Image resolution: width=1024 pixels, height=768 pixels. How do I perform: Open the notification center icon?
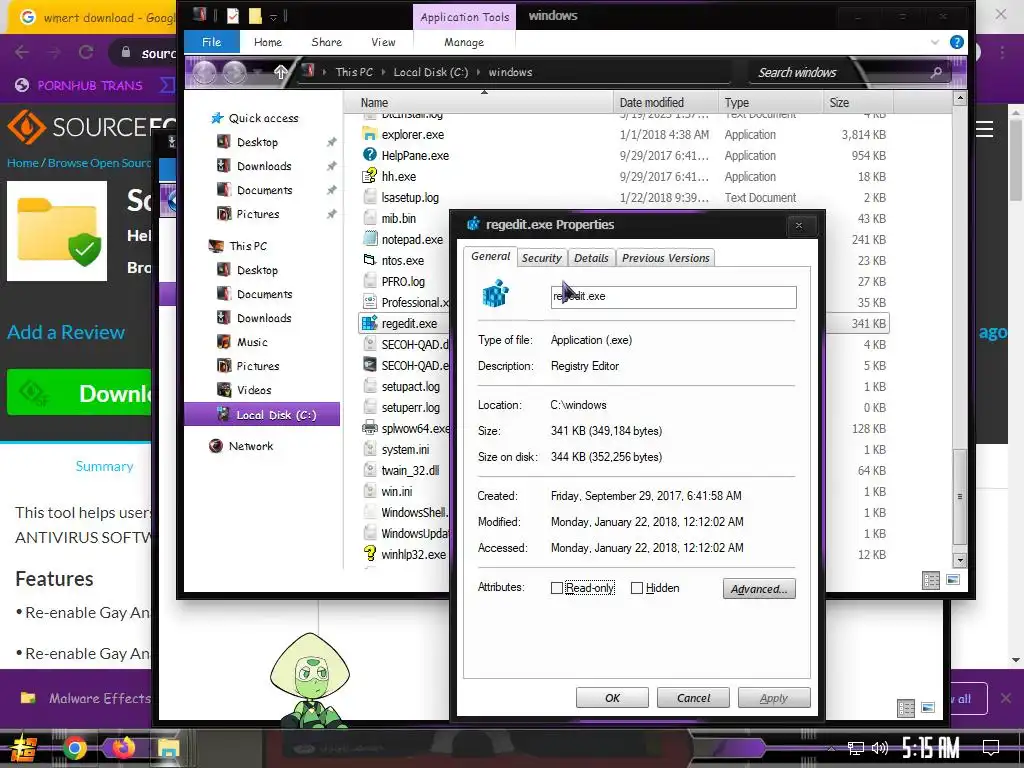click(991, 748)
